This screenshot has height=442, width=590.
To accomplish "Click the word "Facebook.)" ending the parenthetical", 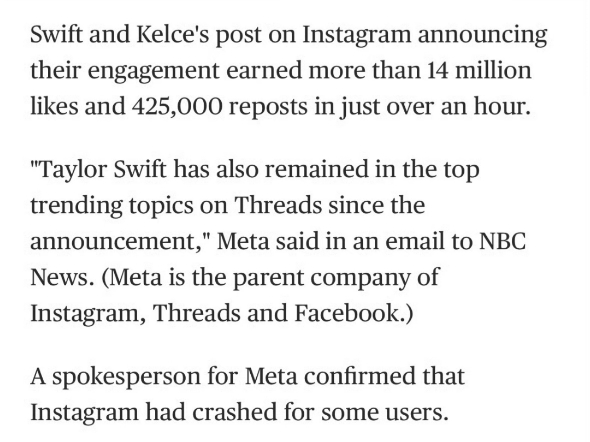I will [x=354, y=313].
